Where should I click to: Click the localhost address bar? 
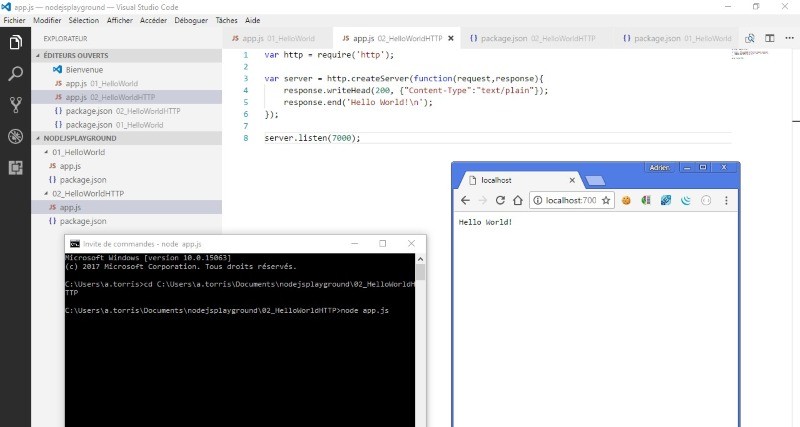[x=565, y=201]
